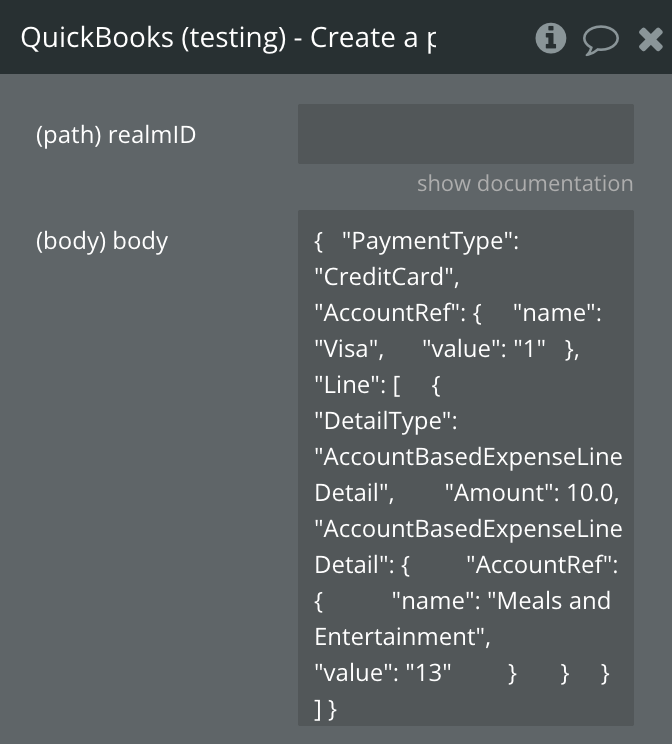Image resolution: width=672 pixels, height=744 pixels.
Task: Click the (path) realmID label
Action: [116, 135]
